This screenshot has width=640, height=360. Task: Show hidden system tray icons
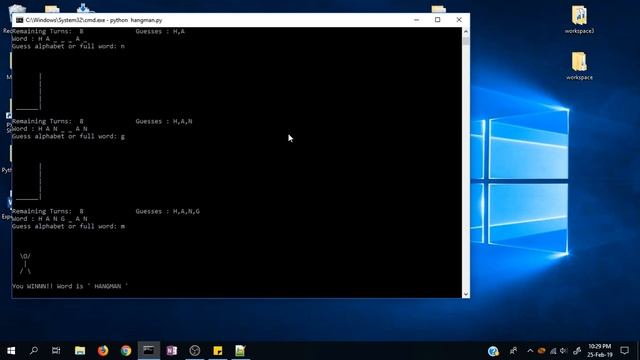tap(530, 351)
